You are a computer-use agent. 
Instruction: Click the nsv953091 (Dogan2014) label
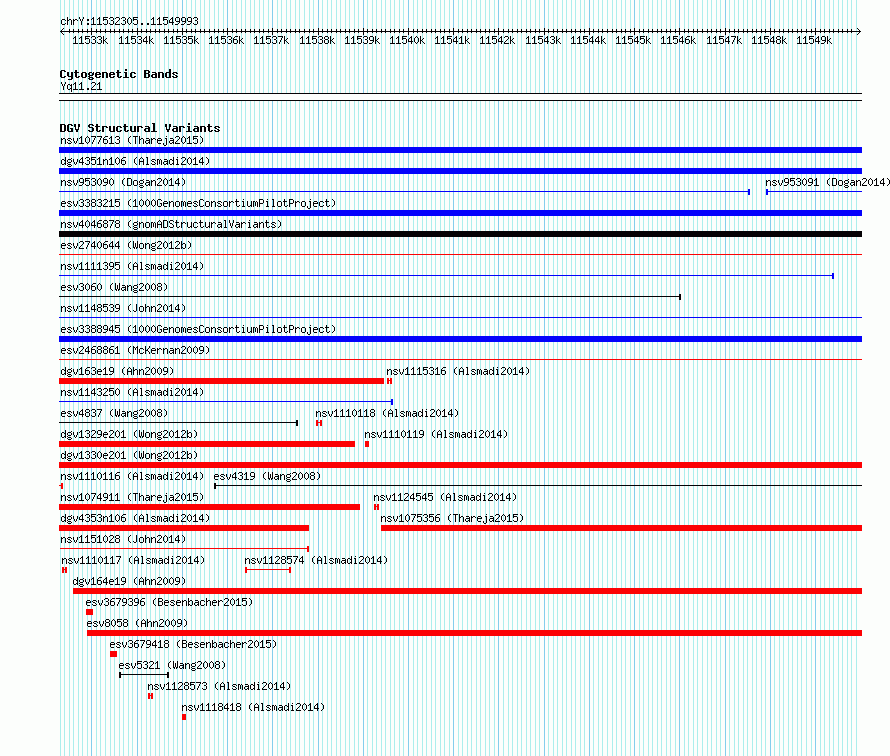(x=828, y=182)
